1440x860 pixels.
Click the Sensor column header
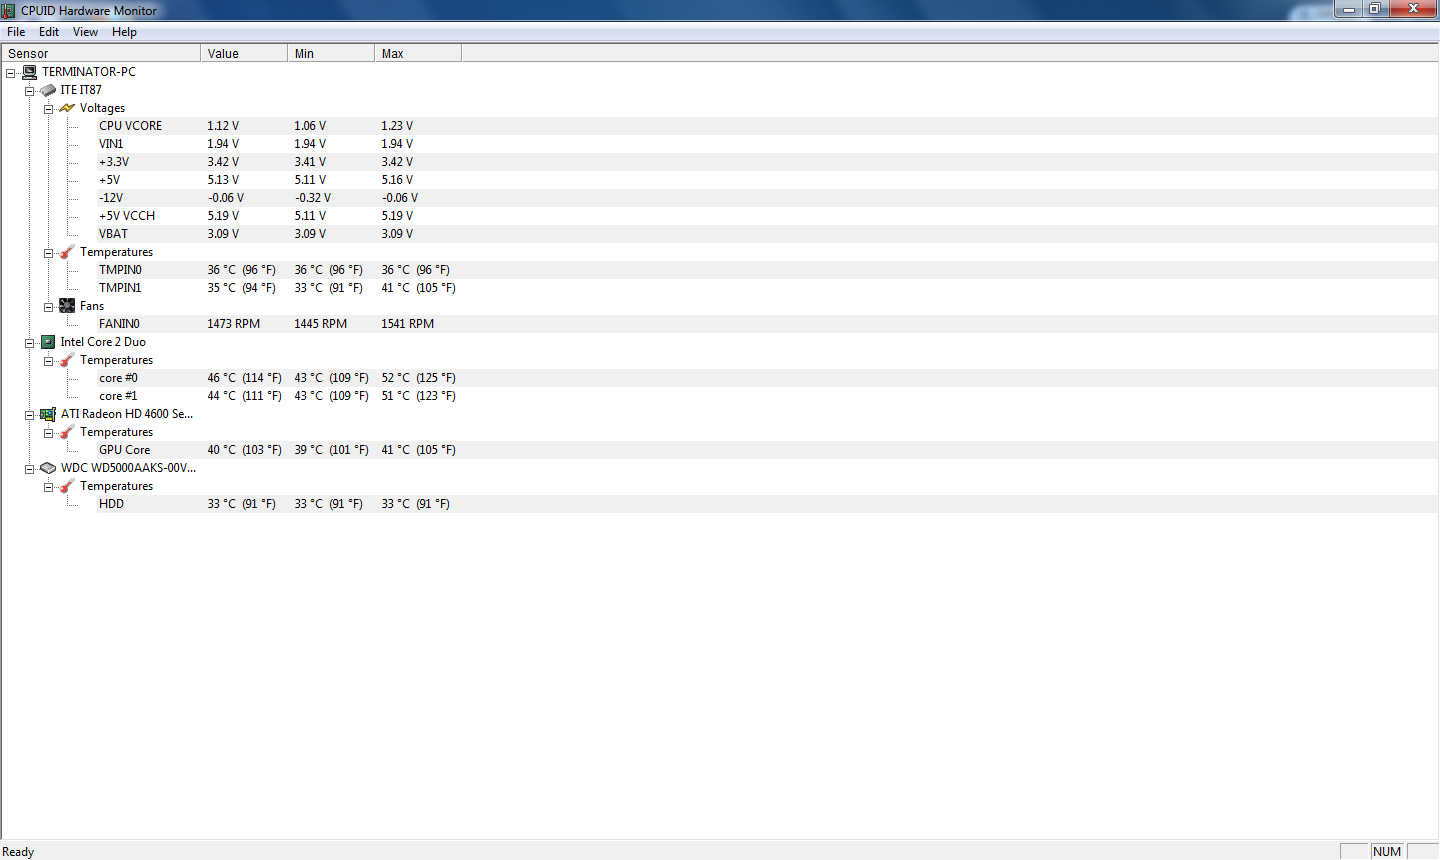click(101, 53)
